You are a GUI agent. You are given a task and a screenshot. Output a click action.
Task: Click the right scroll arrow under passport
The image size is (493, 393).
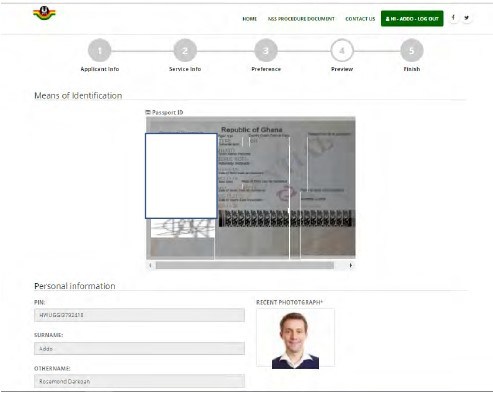click(351, 265)
